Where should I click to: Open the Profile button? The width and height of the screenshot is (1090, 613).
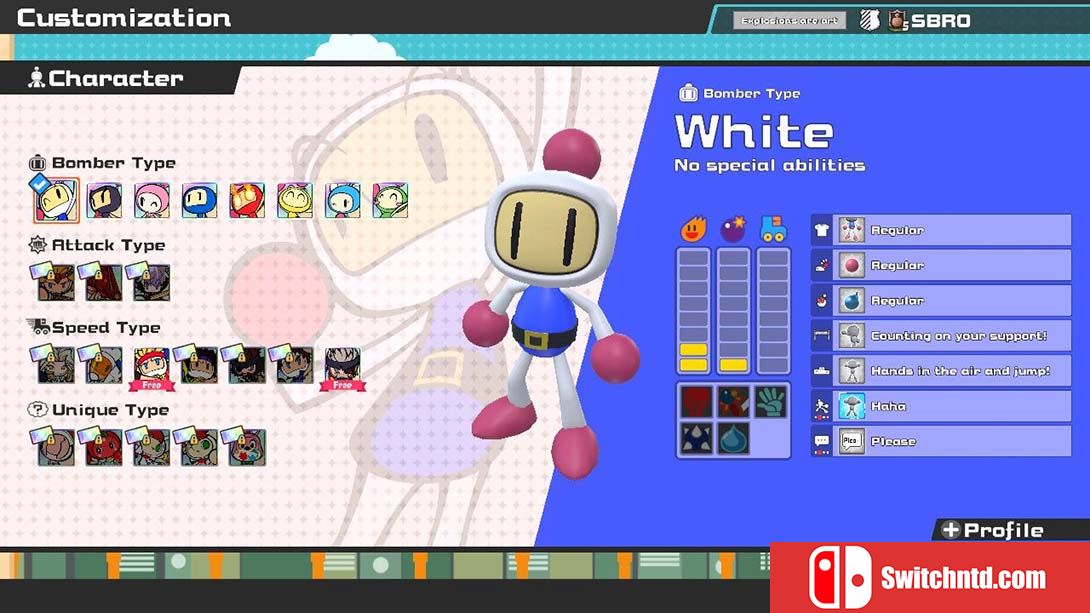coord(994,530)
